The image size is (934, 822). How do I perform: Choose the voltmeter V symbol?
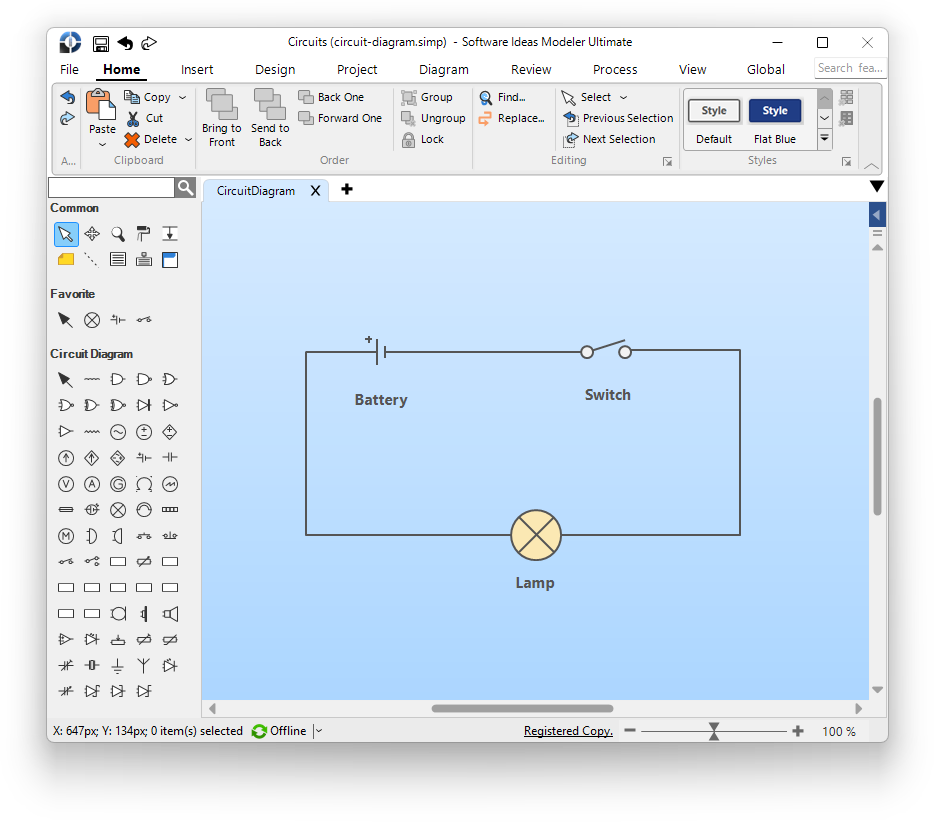(x=66, y=484)
